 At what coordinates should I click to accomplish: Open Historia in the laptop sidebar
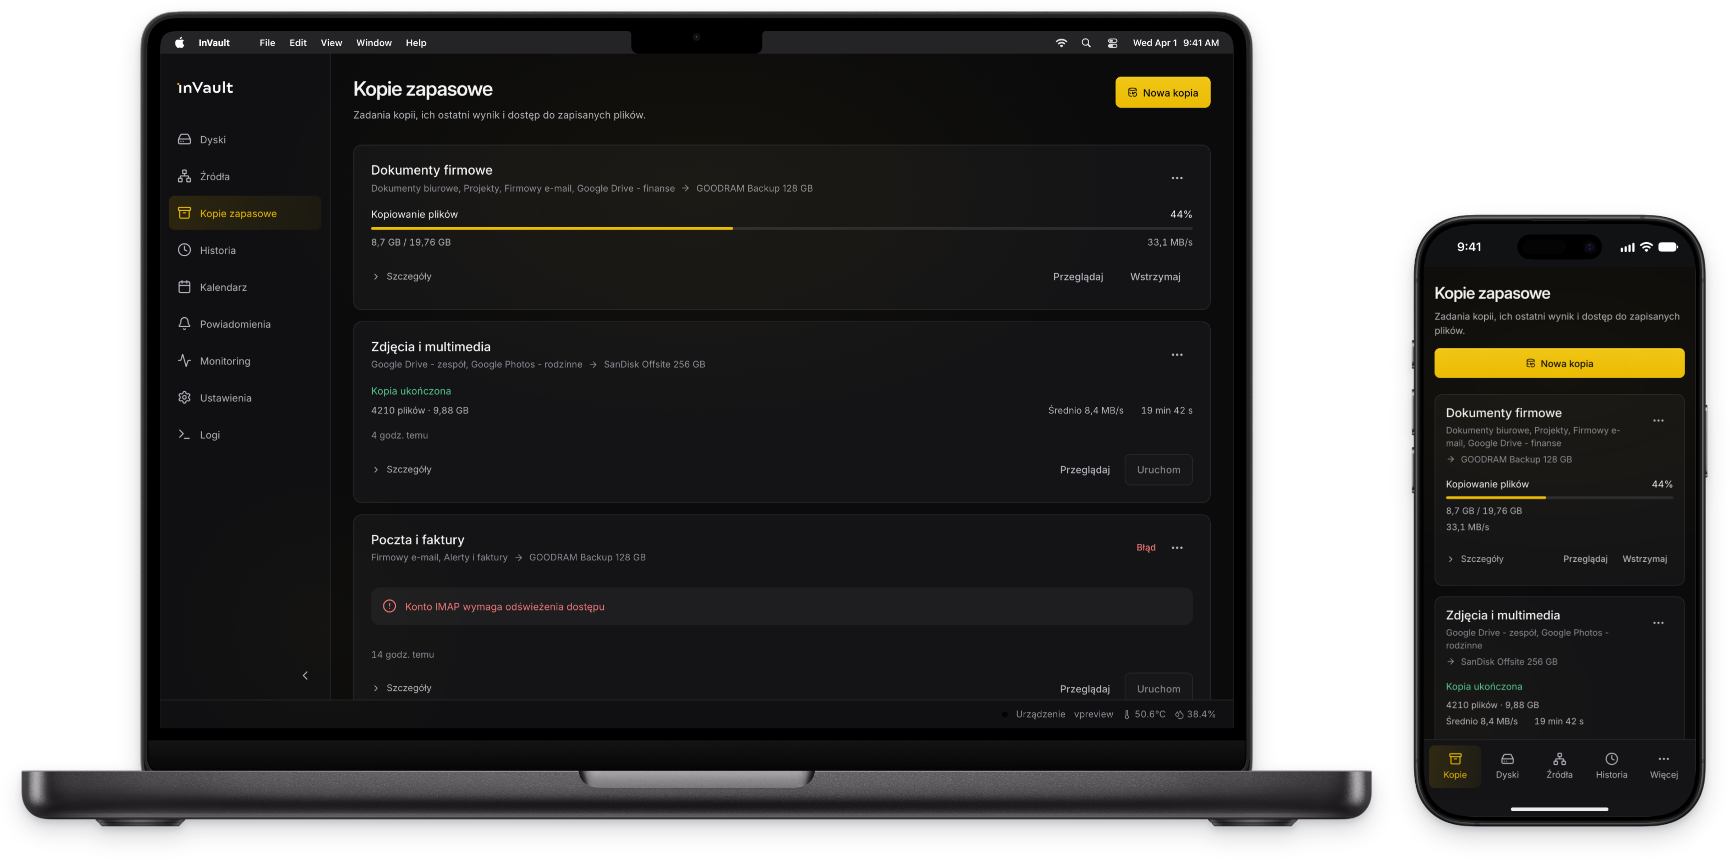coord(245,250)
